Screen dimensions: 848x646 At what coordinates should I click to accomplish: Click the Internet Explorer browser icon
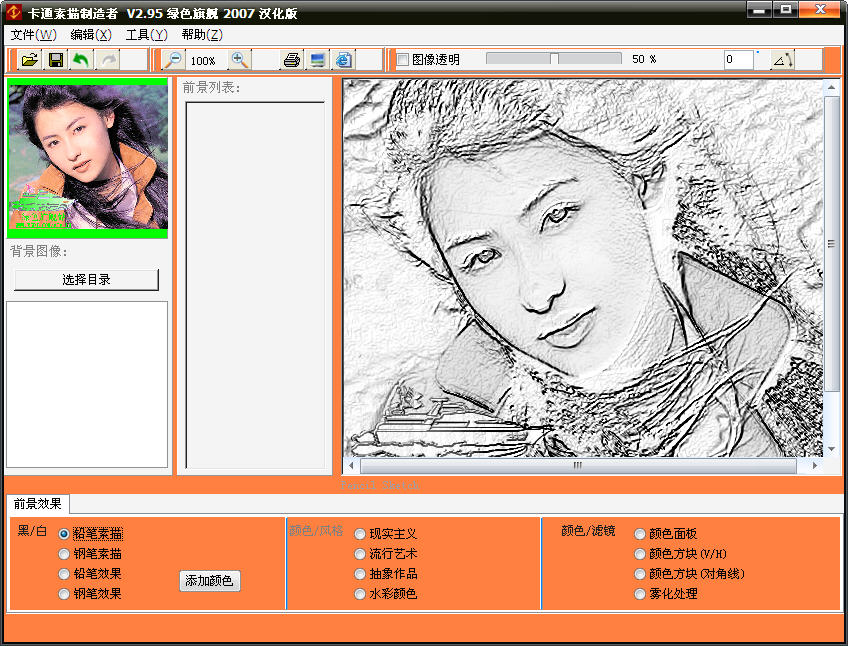(344, 60)
